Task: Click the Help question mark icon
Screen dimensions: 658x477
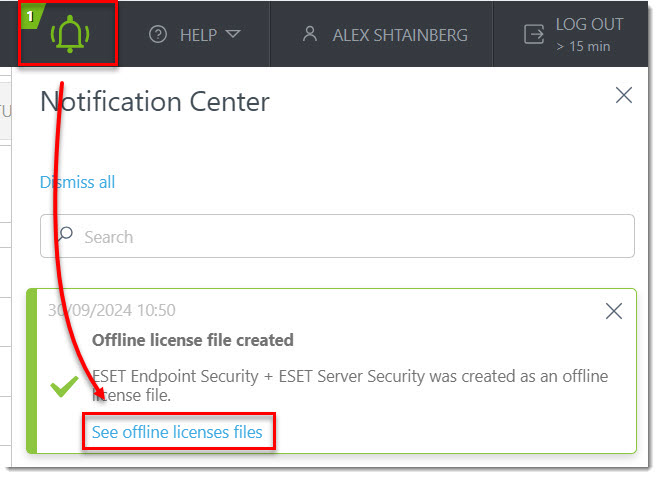Action: [x=158, y=34]
